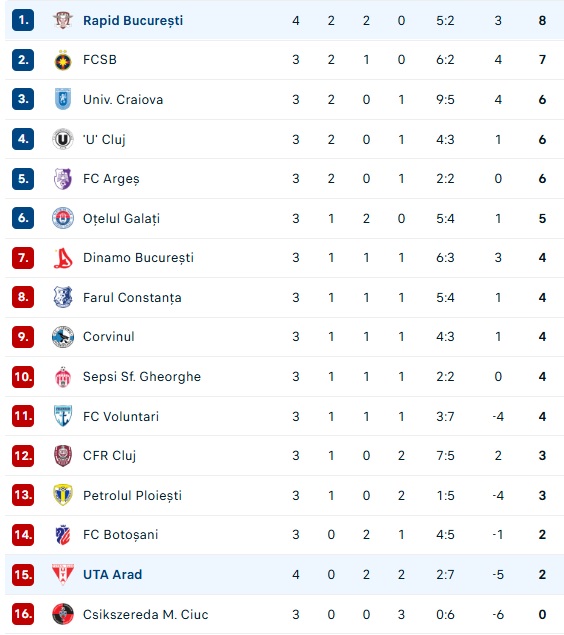The image size is (564, 635).
Task: Select the FC Botoșani row name
Action: click(121, 535)
